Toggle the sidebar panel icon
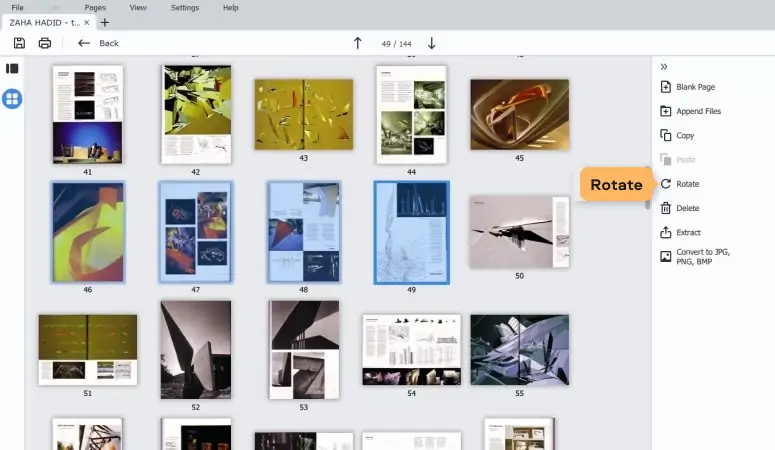 point(12,68)
